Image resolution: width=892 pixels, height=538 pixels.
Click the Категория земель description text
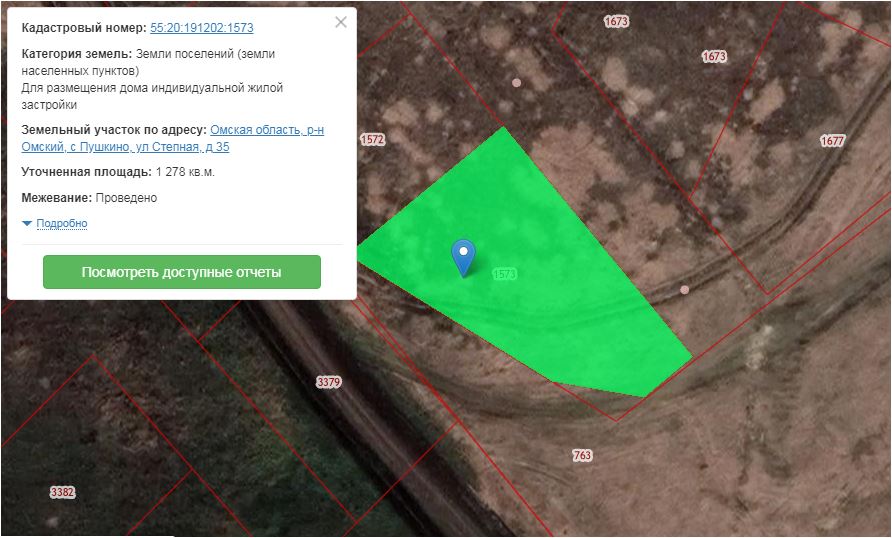152,79
